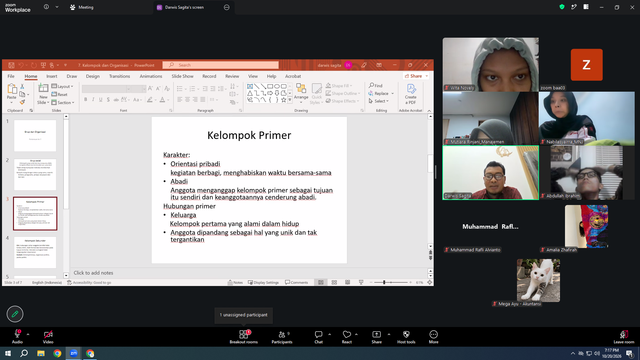Toggle text shadow S button
Image resolution: width=640 pixels, height=360 pixels.
pyautogui.click(x=108, y=100)
